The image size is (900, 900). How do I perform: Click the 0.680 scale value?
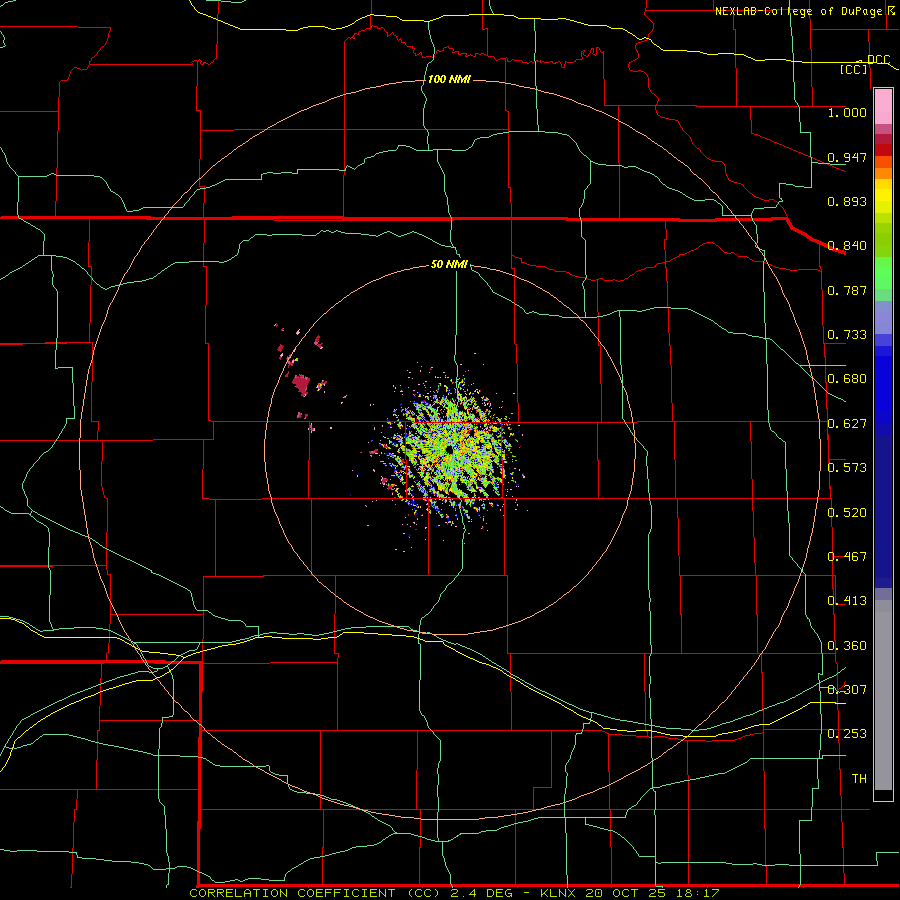[x=847, y=379]
